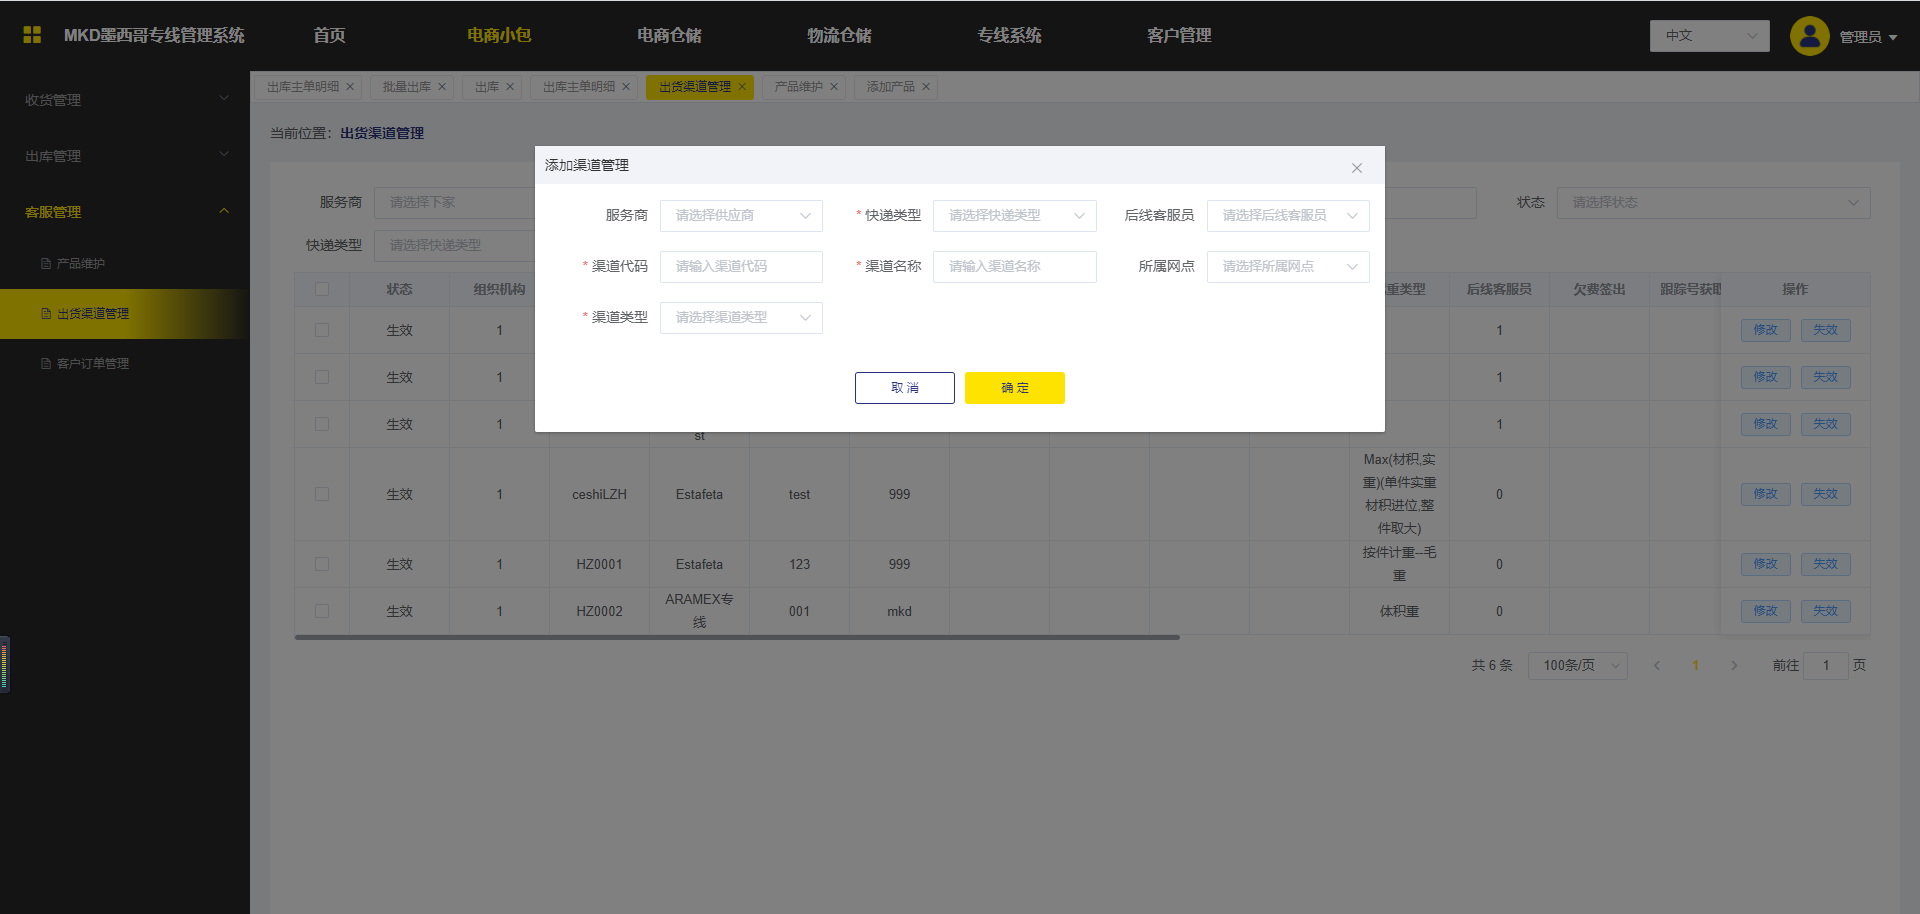
Task: Click the document icon next to 产品维护
Action: (46, 264)
